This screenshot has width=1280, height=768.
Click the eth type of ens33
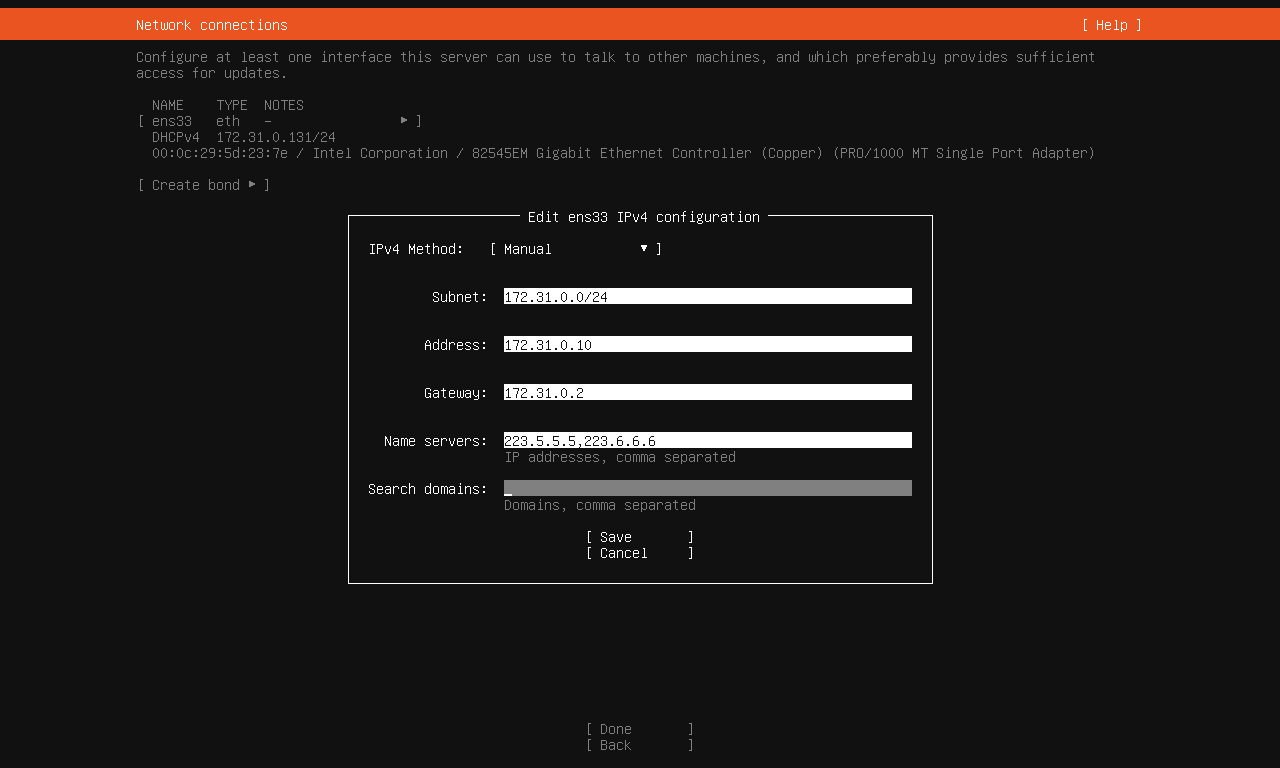tap(228, 121)
